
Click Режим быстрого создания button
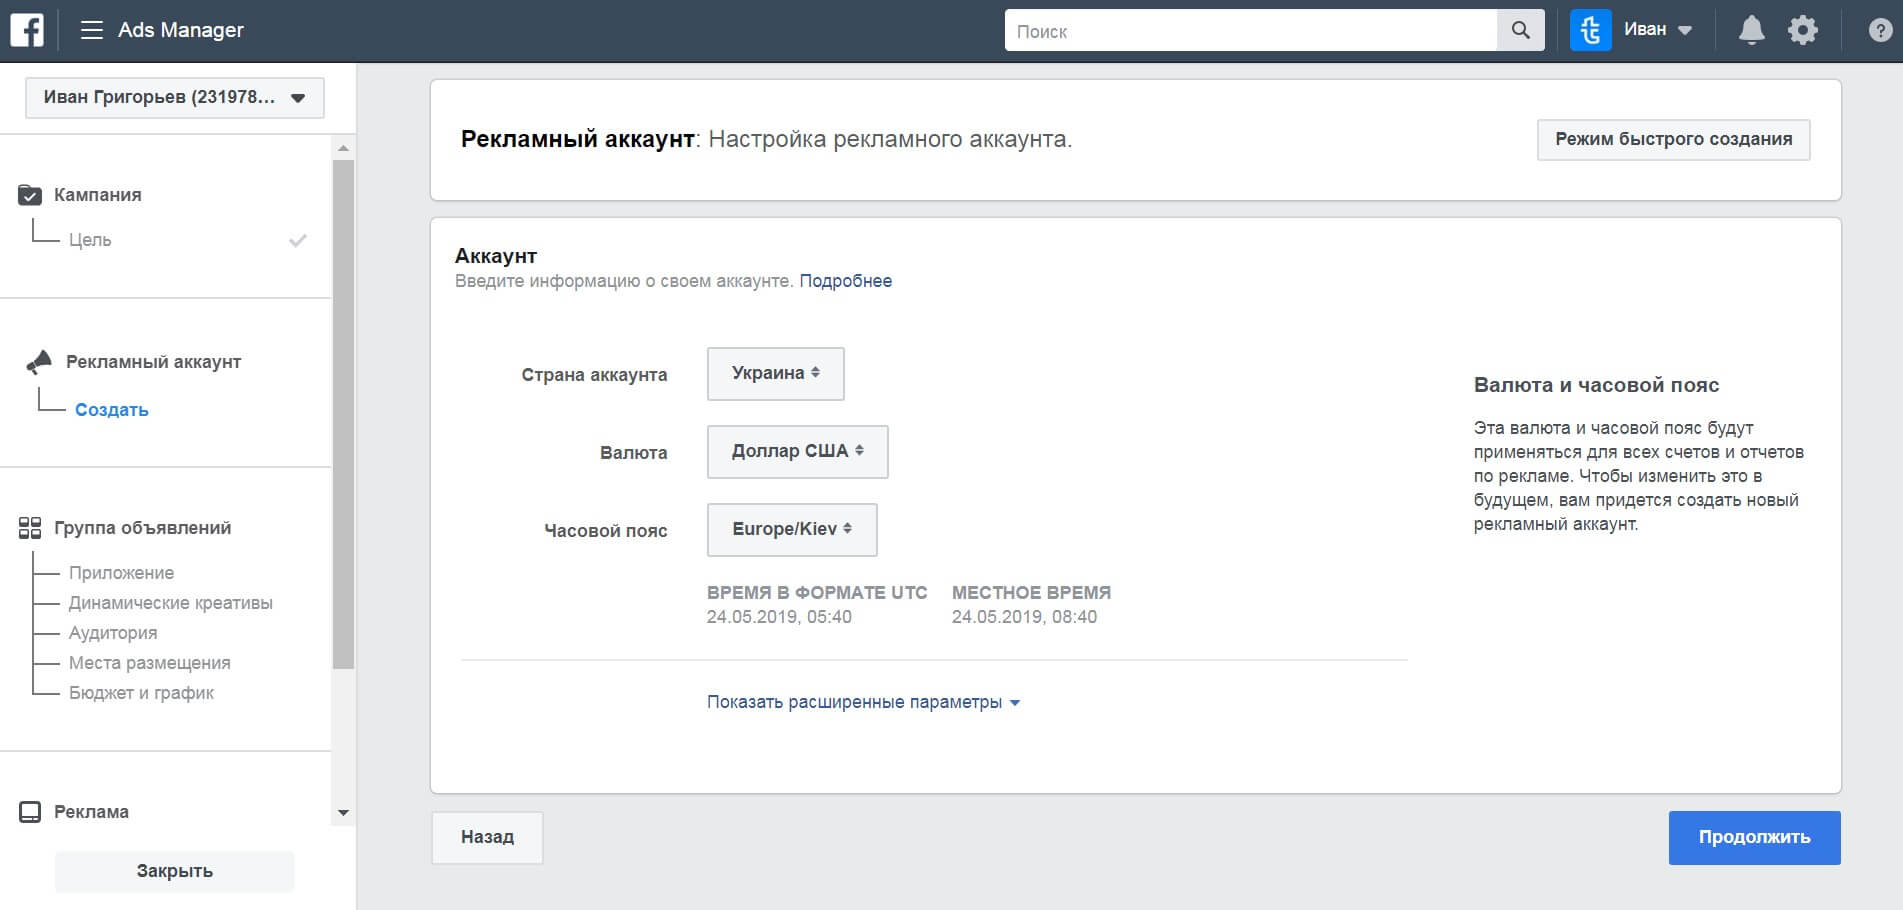1673,140
